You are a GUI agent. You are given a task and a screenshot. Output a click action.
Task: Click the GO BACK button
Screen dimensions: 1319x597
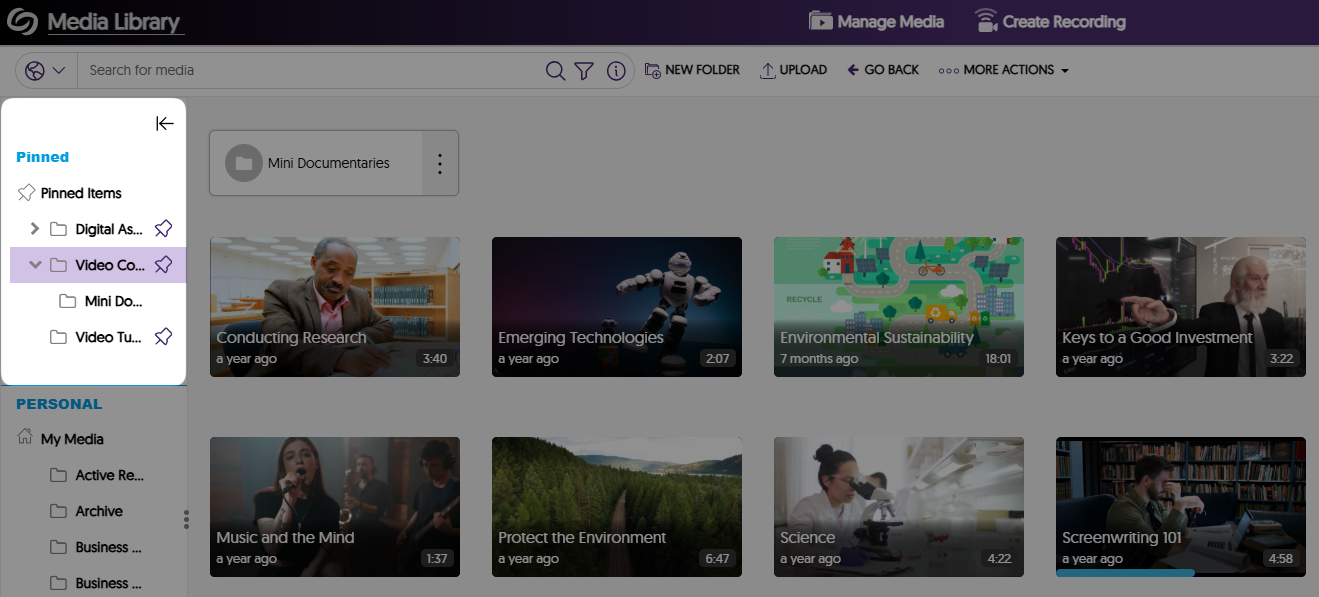coord(883,70)
